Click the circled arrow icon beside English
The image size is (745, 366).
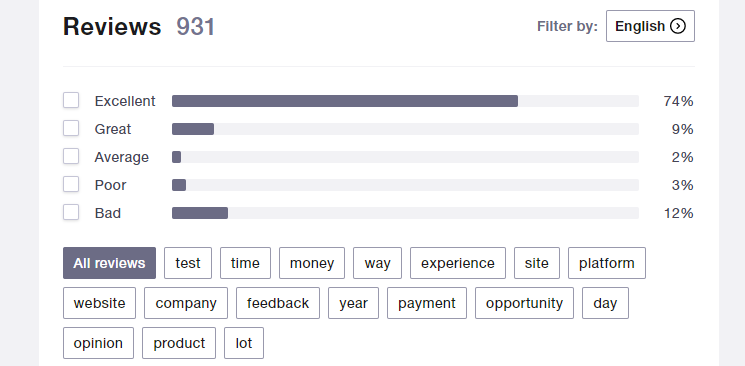[678, 26]
